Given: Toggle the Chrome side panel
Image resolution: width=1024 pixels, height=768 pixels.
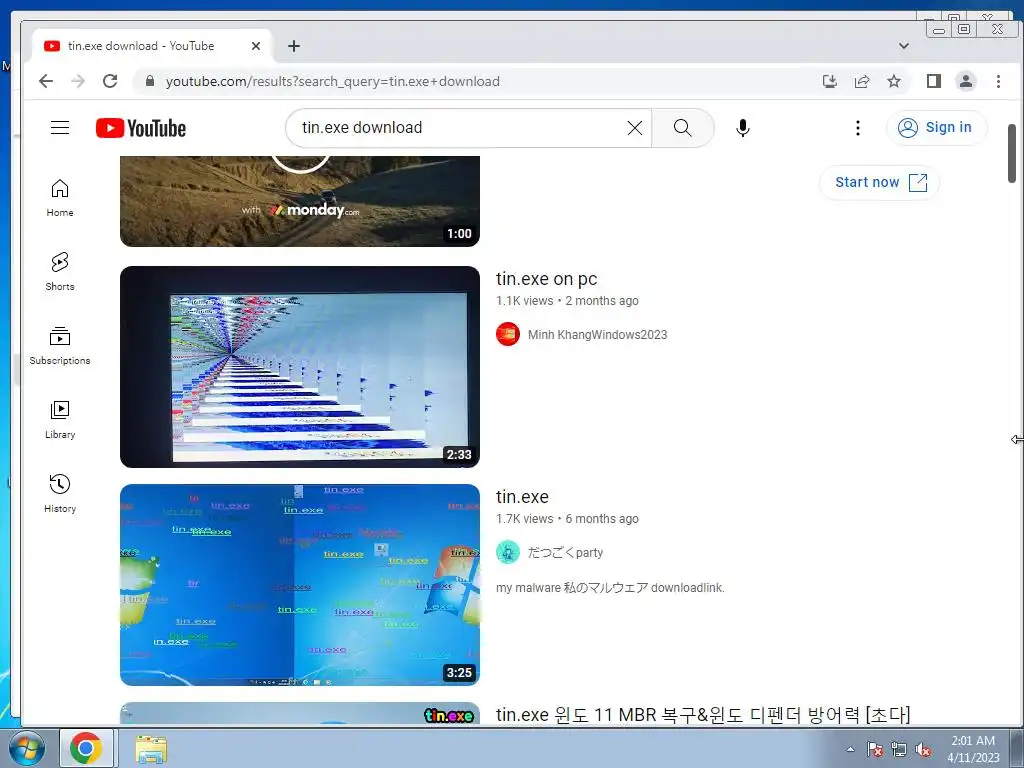Looking at the screenshot, I should point(934,81).
